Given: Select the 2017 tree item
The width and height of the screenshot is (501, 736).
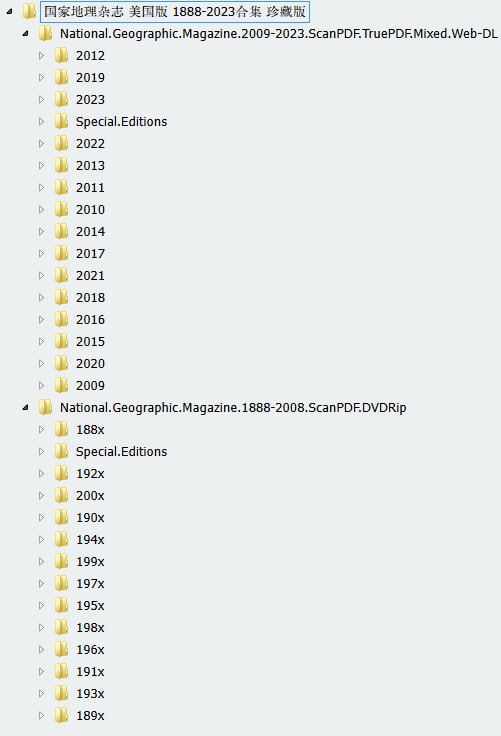Looking at the screenshot, I should (90, 253).
